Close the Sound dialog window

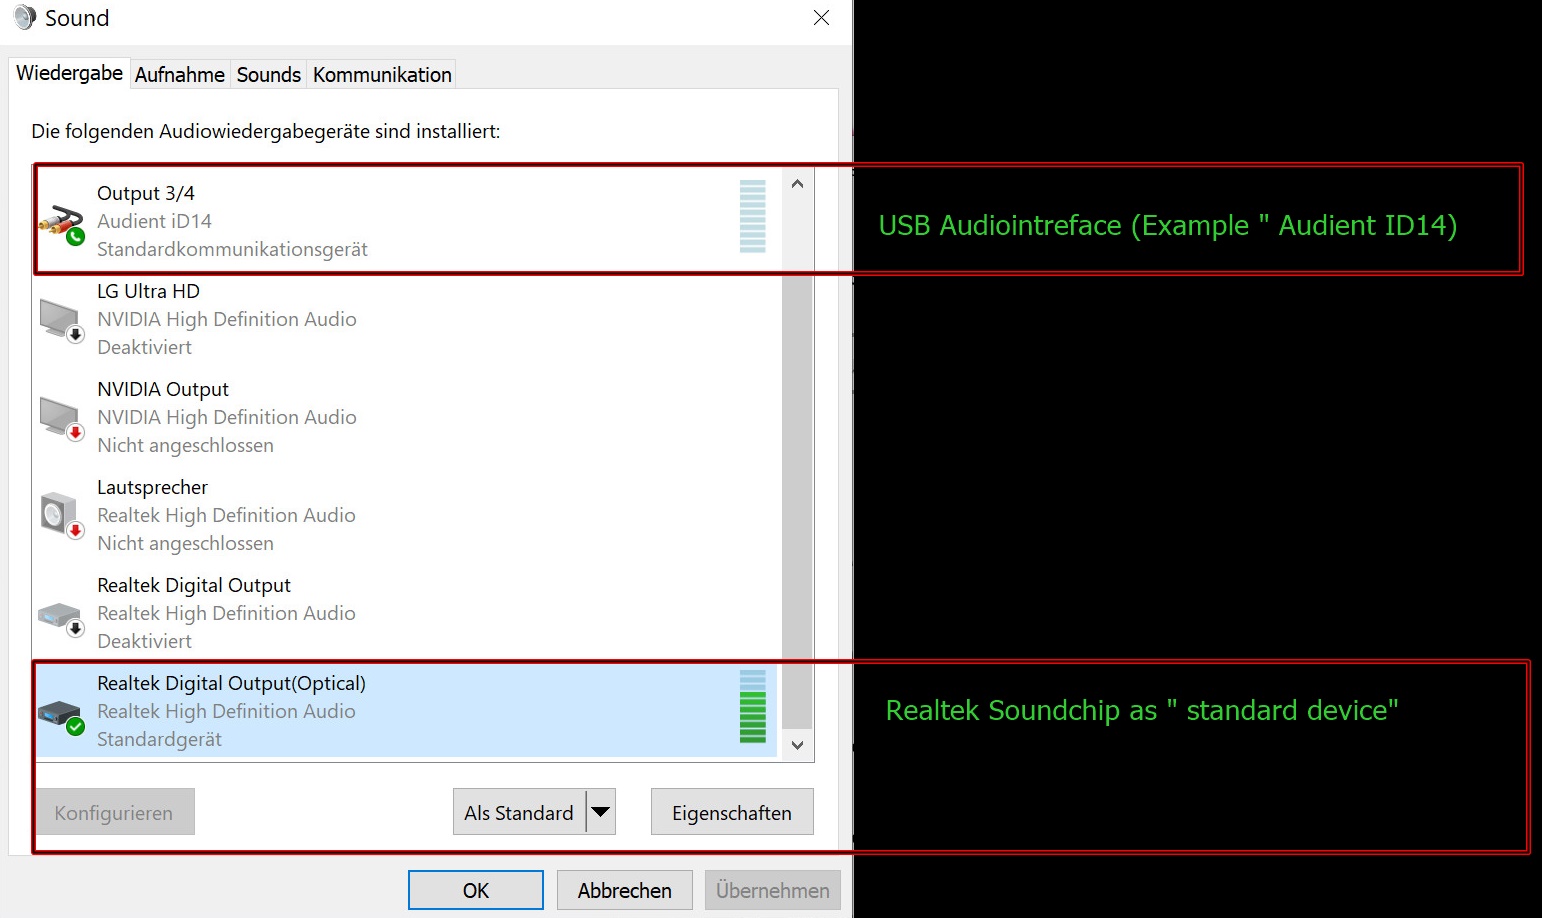pos(821,18)
